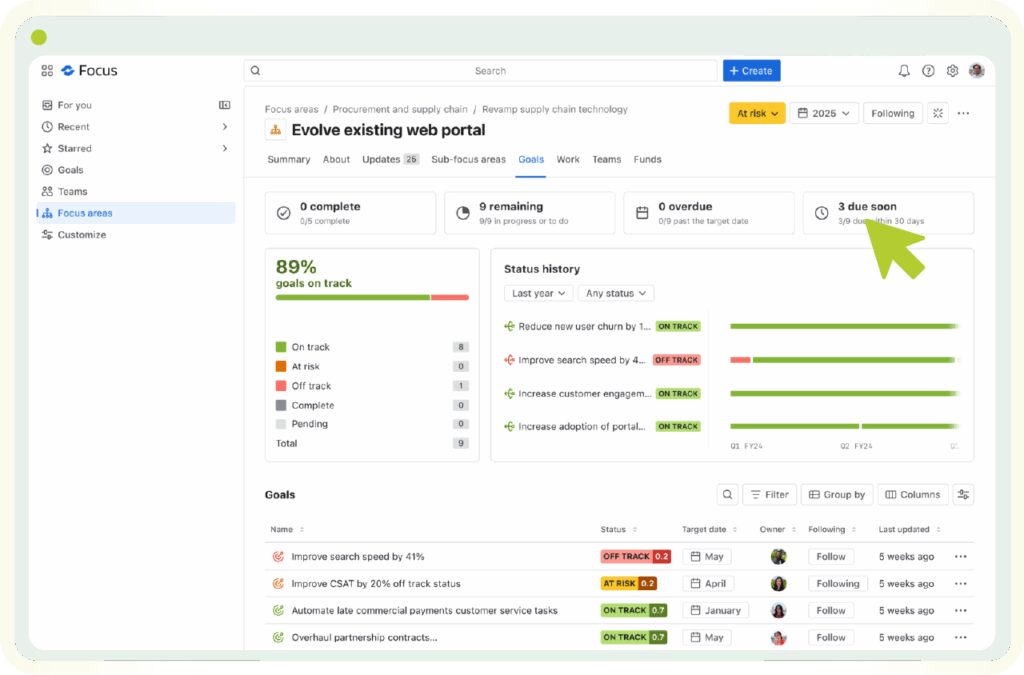
Task: Open the Group by menu
Action: point(837,495)
